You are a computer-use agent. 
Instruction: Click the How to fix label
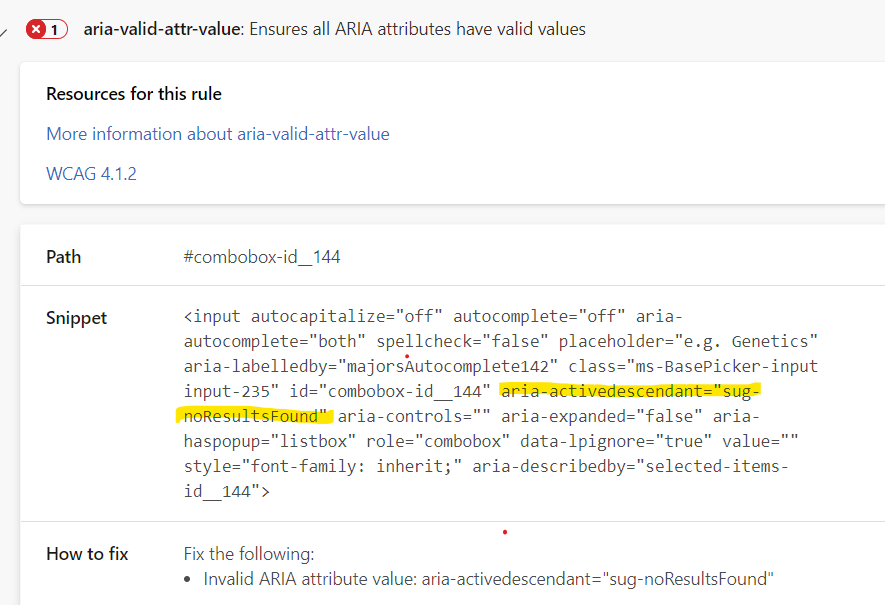(87, 553)
